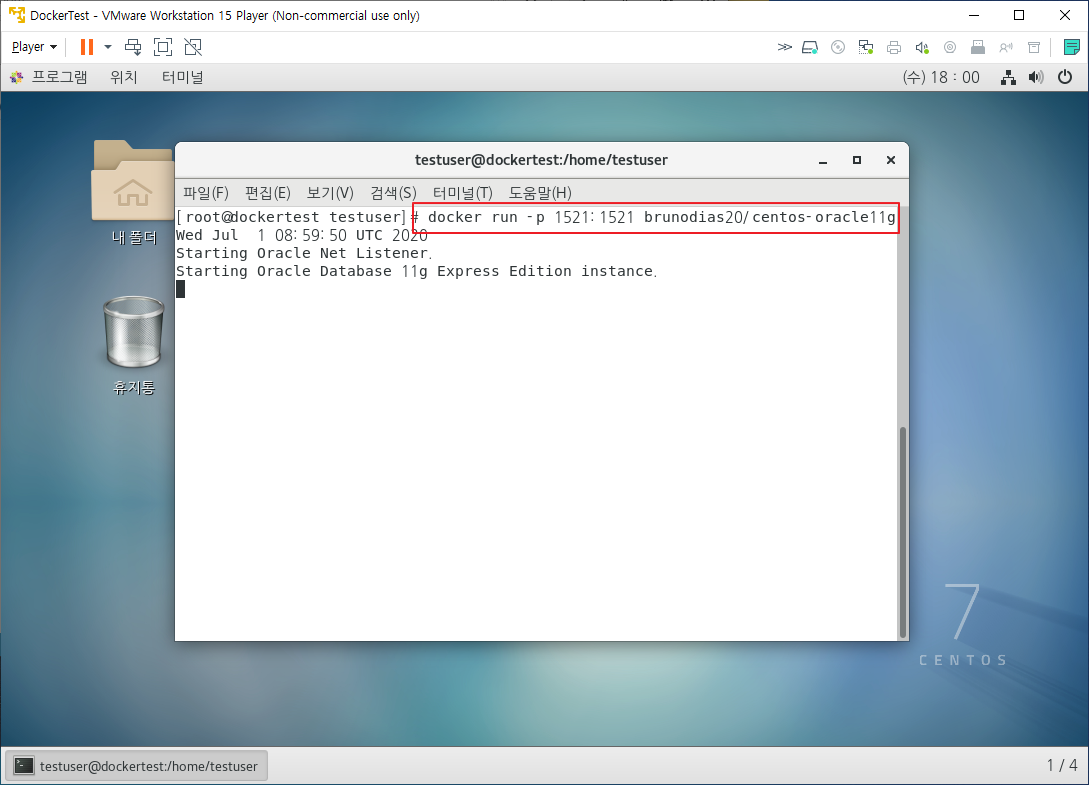Click the 'Starting Oracle Database 11g Express Edition instance.' line
Image resolution: width=1089 pixels, height=785 pixels.
pos(416,271)
